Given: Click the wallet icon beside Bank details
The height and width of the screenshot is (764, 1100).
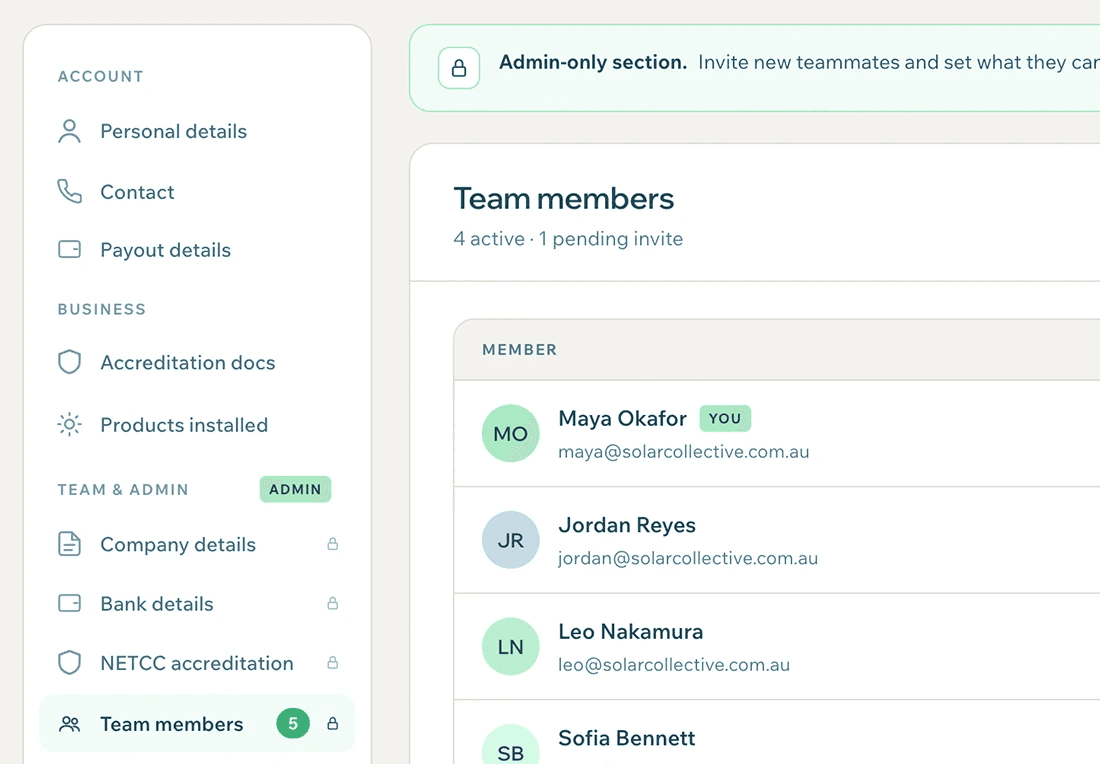Looking at the screenshot, I should [x=69, y=603].
